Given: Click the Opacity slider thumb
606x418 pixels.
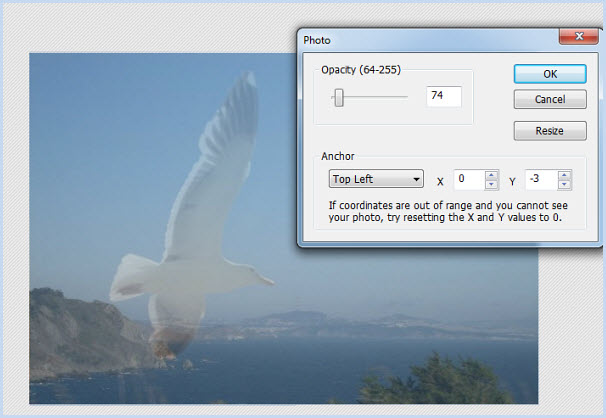Looking at the screenshot, I should (339, 97).
